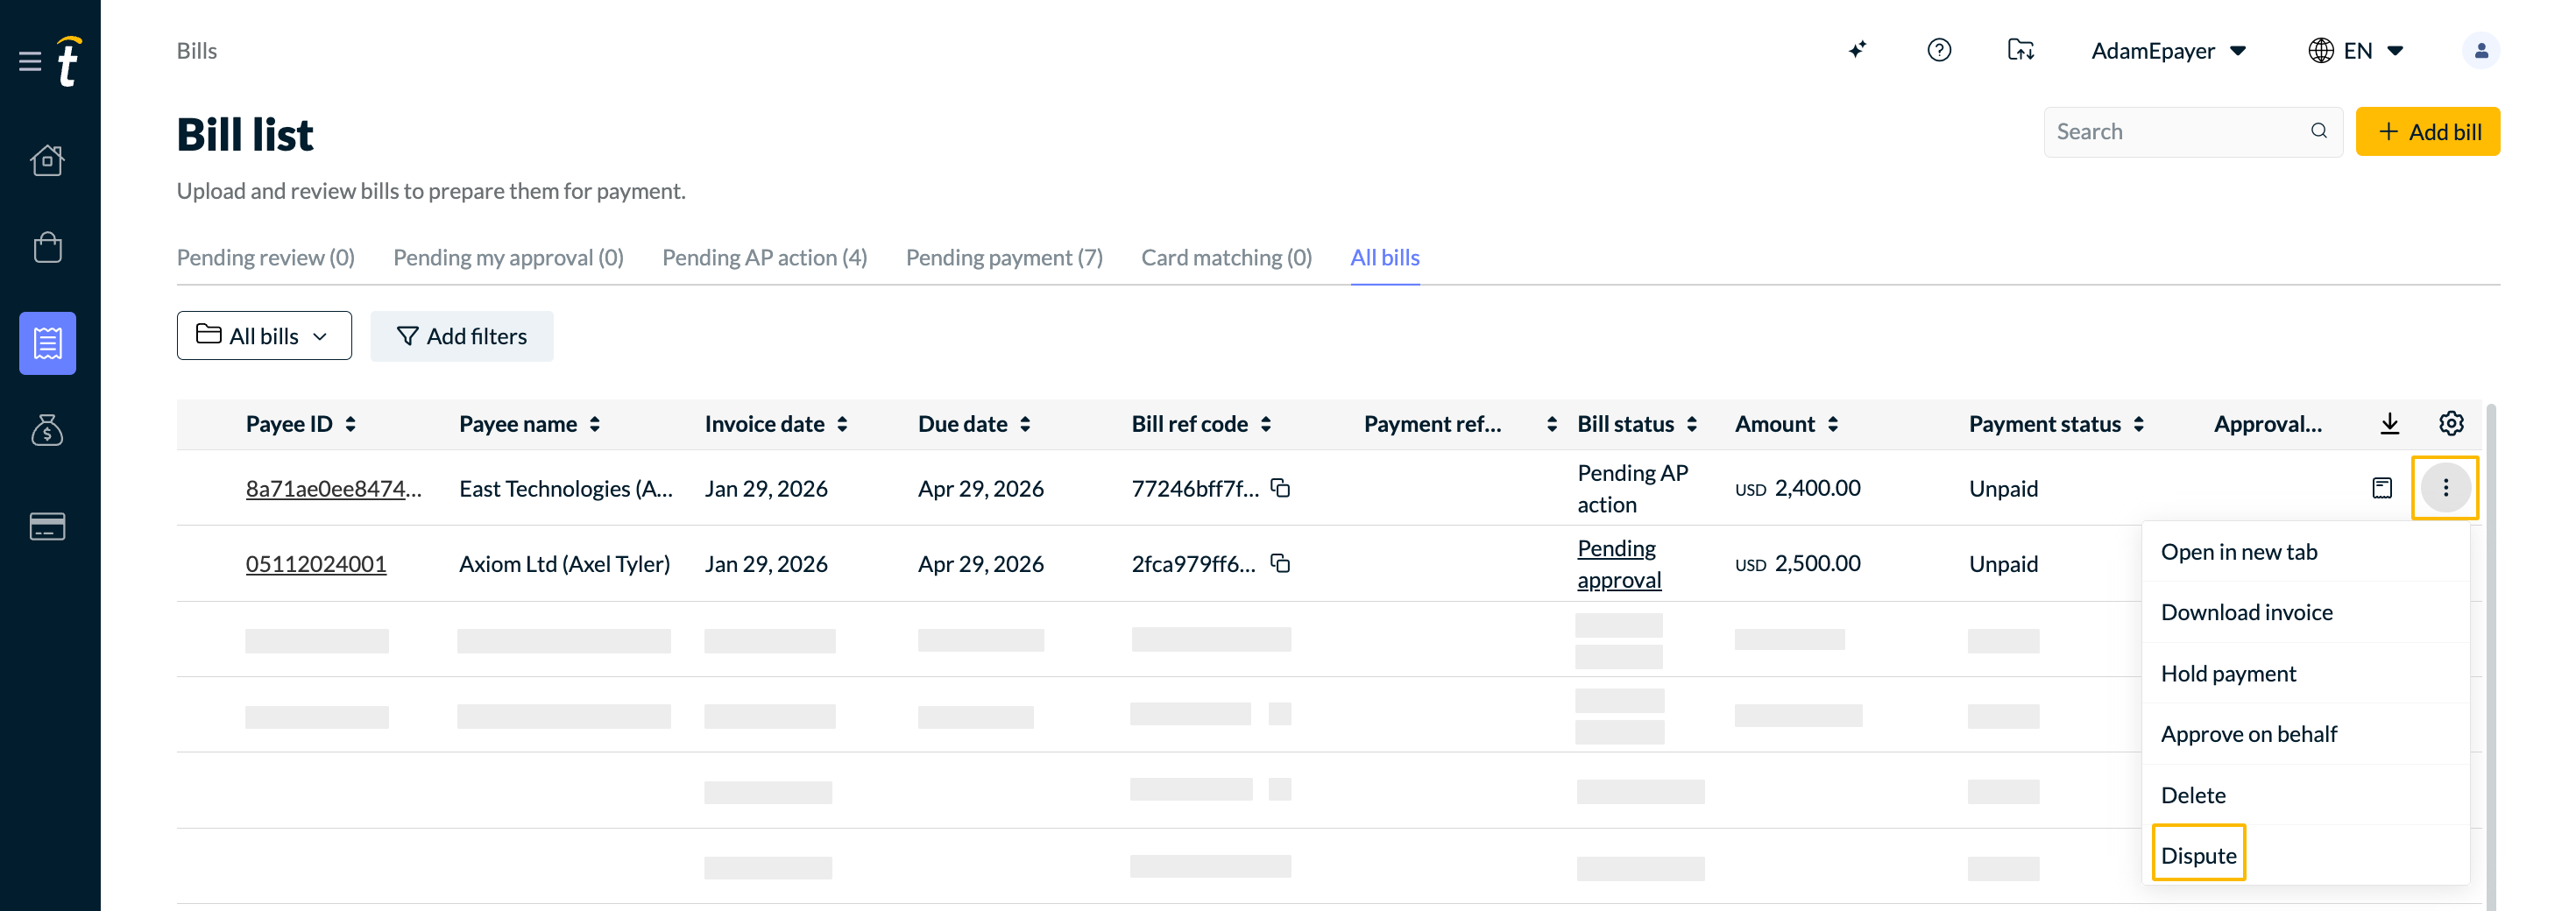Switch to Pending my approval tab
The width and height of the screenshot is (2576, 911).
tap(508, 258)
